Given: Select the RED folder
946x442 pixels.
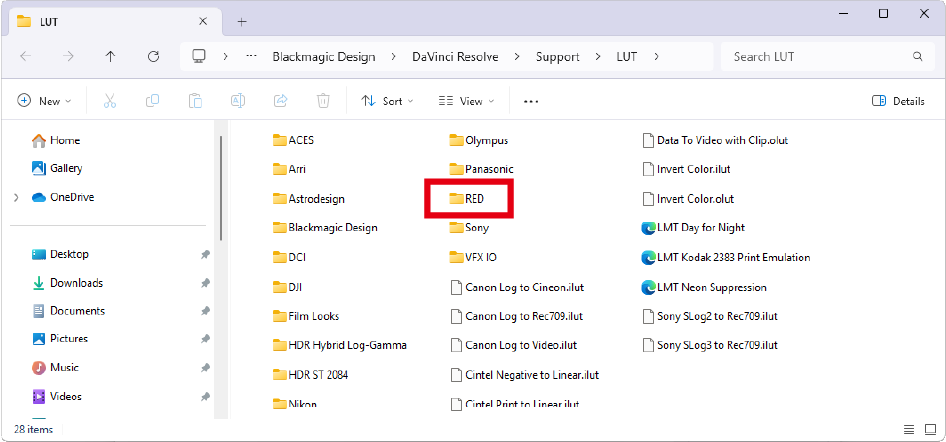Looking at the screenshot, I should (x=474, y=199).
